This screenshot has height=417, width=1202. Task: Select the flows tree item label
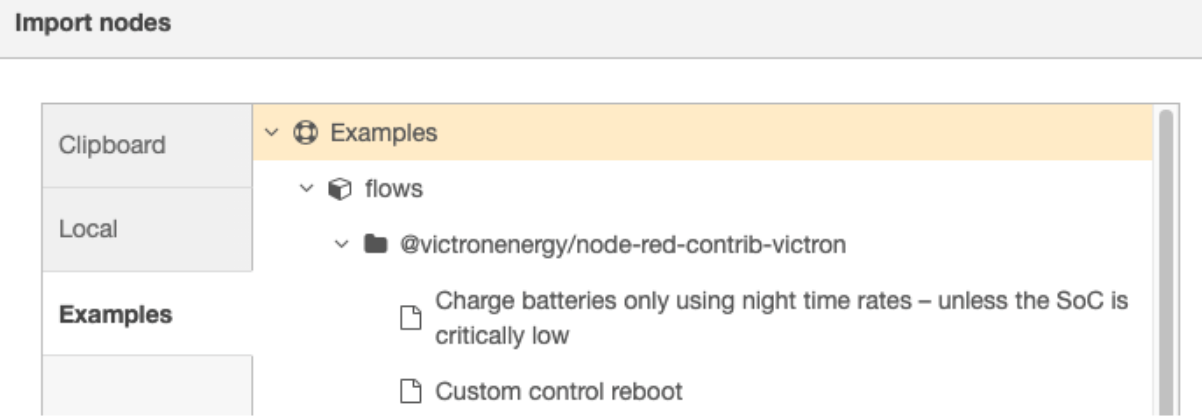pyautogui.click(x=394, y=189)
